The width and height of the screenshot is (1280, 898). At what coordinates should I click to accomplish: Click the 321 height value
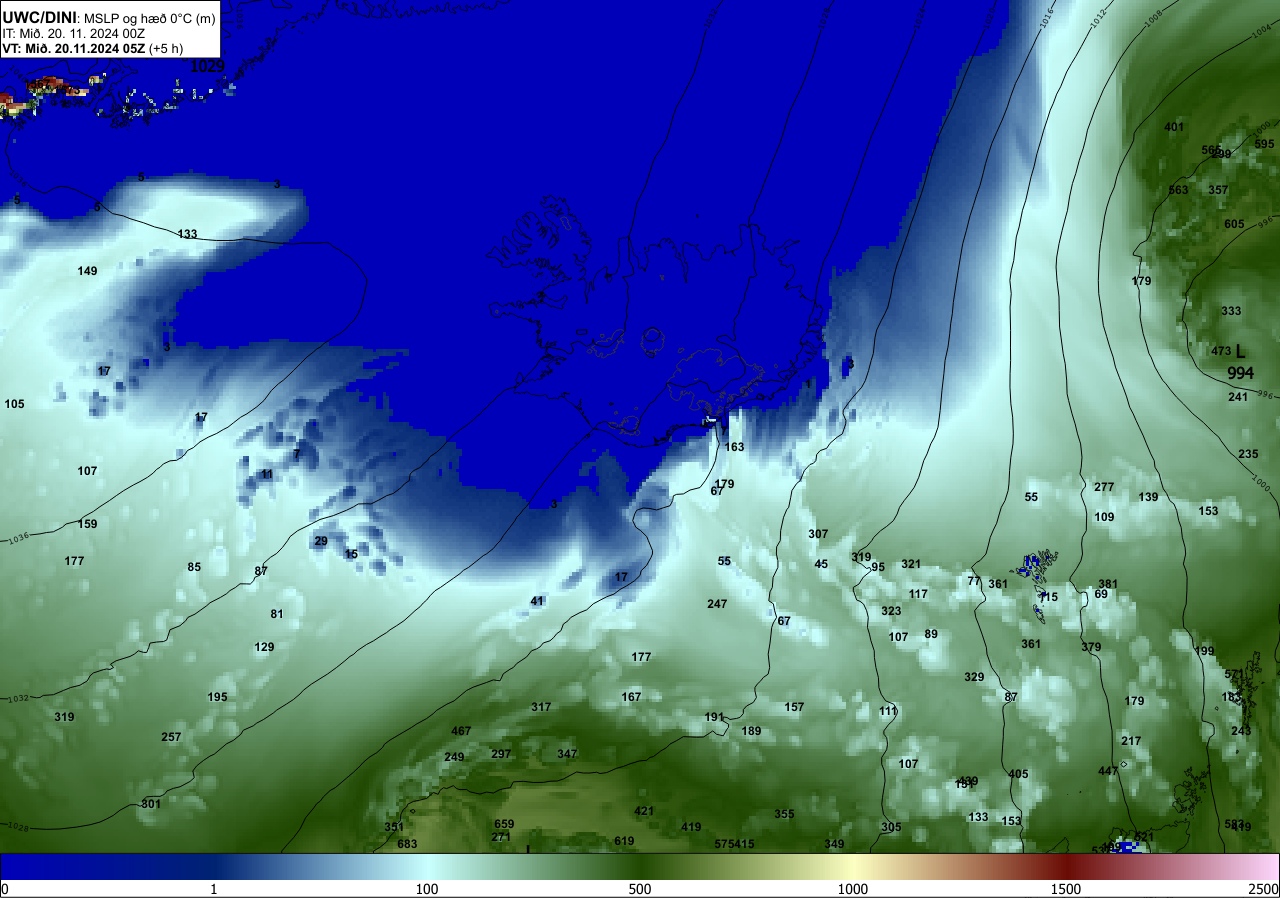click(911, 564)
